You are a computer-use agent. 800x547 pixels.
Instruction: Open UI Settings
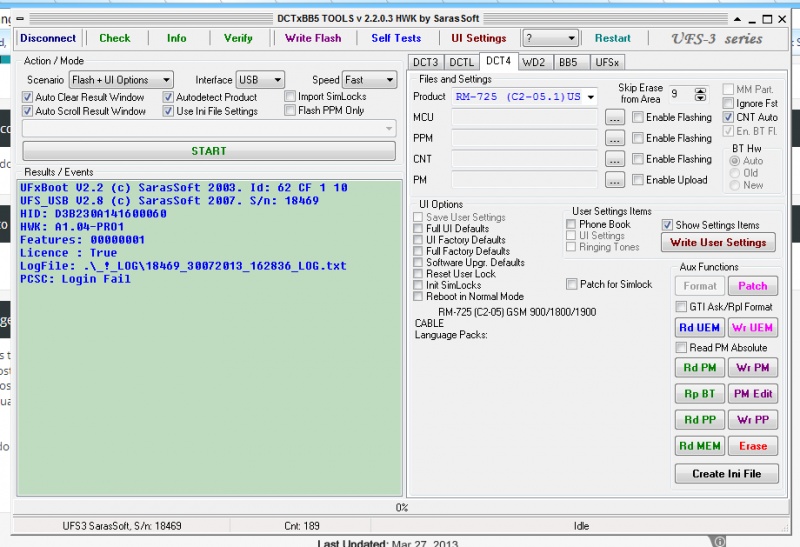[x=479, y=38]
